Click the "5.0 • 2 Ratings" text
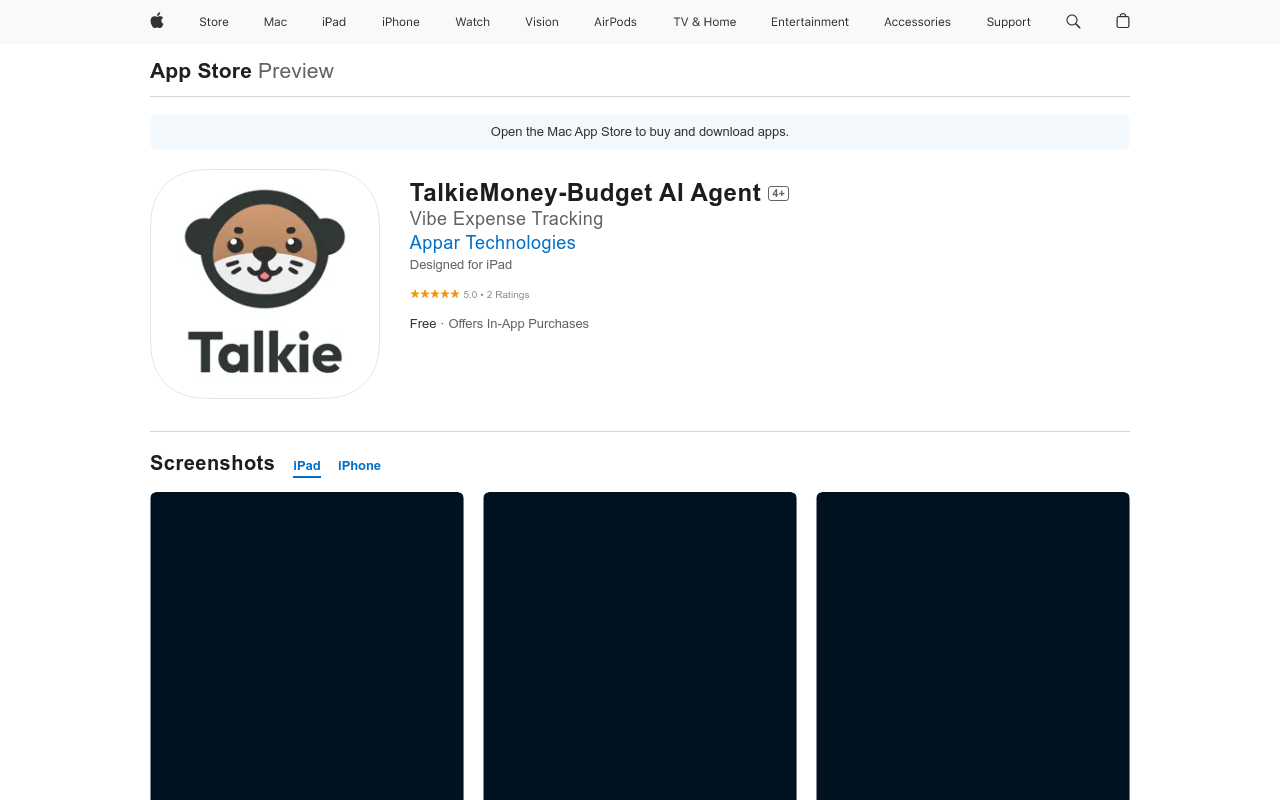 (x=497, y=295)
